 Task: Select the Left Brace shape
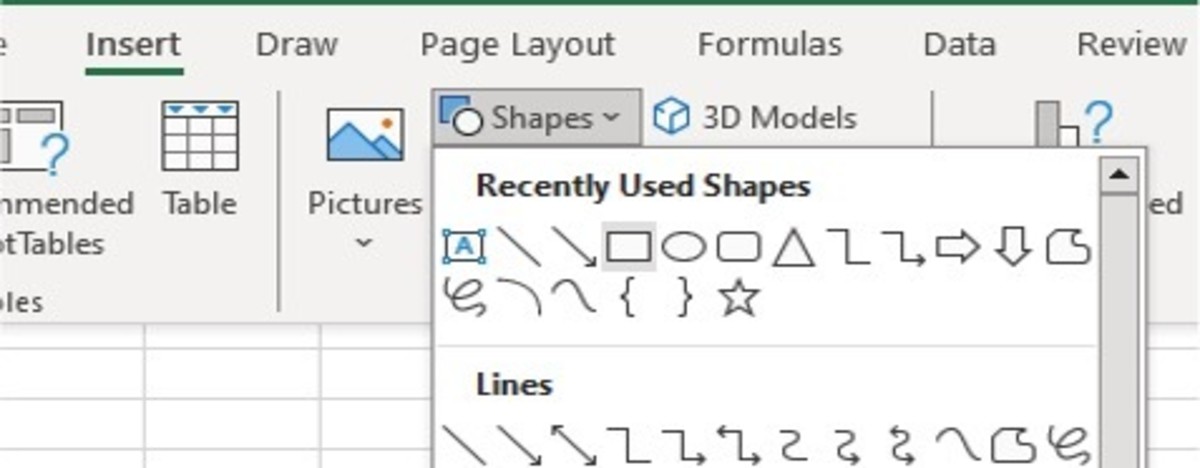pos(628,299)
